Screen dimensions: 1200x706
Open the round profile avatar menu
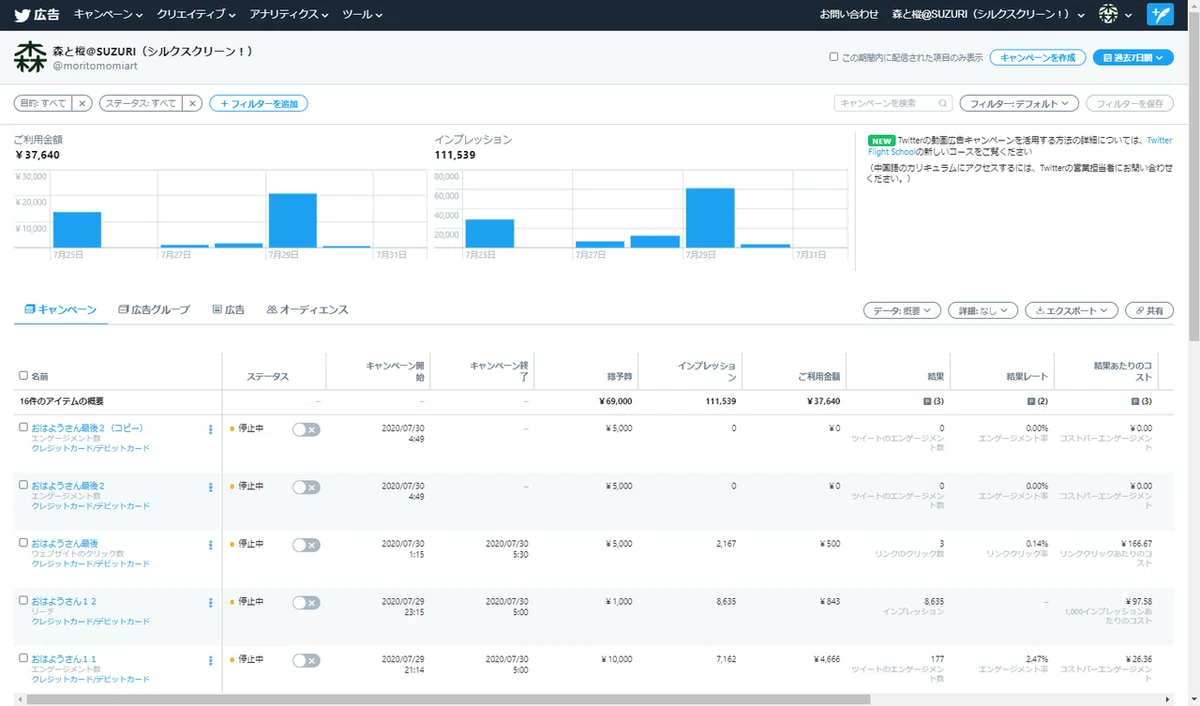pyautogui.click(x=1108, y=14)
